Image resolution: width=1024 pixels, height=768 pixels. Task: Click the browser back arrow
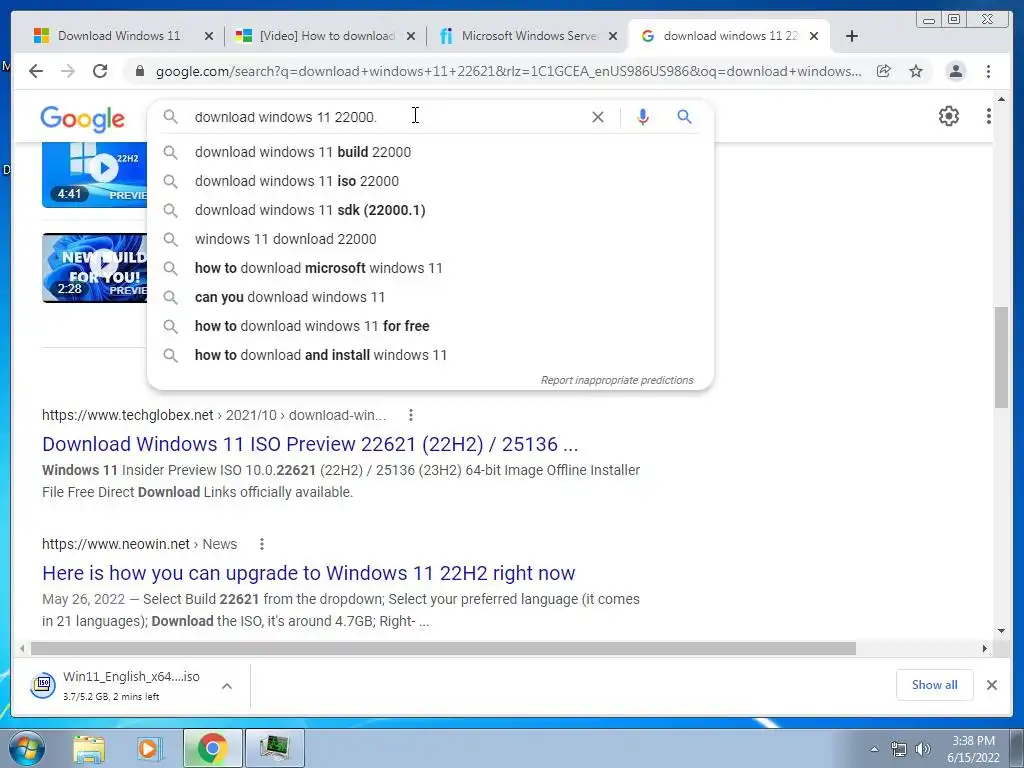pos(36,71)
